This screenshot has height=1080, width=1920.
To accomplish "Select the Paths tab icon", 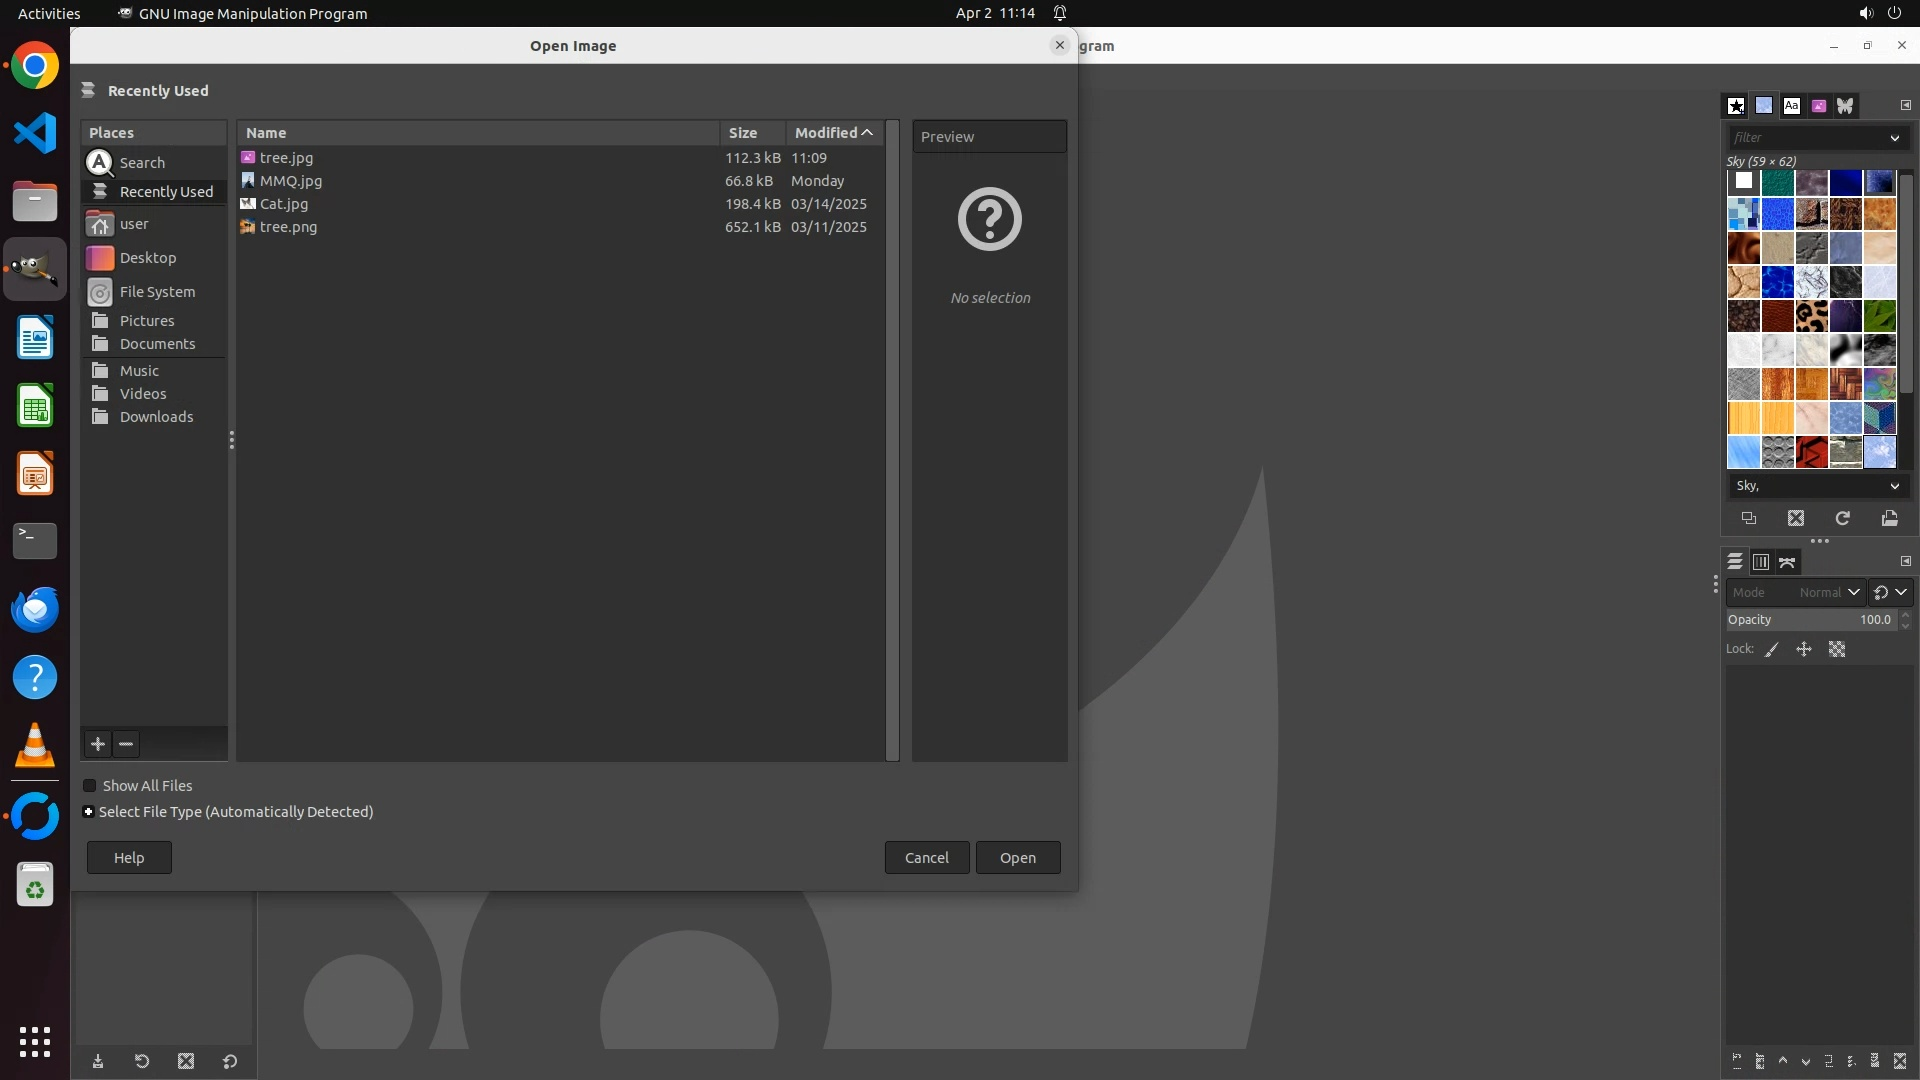I will (x=1787, y=562).
